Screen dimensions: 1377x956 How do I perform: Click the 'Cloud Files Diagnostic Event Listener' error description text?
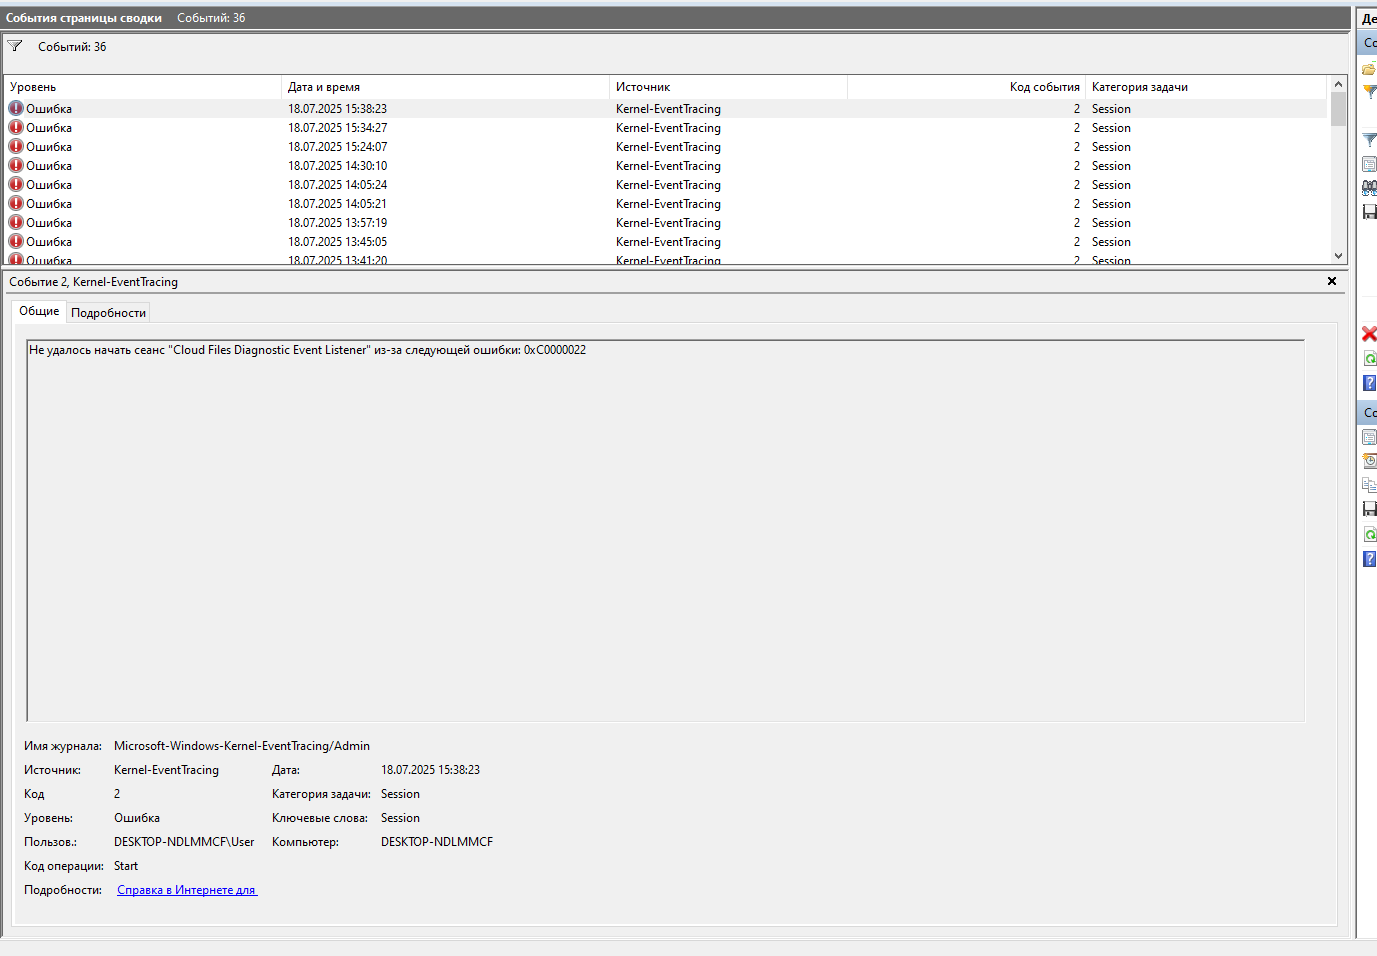[307, 350]
